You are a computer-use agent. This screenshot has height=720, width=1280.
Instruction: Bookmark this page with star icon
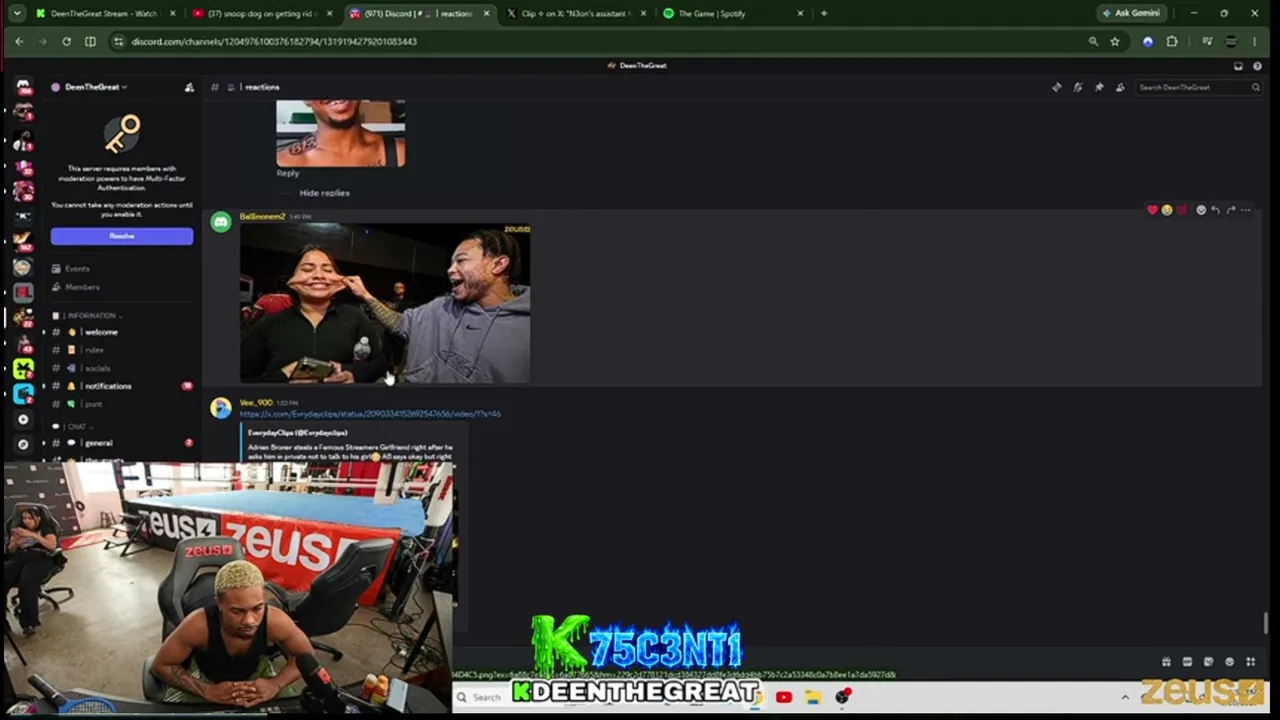(x=1115, y=41)
